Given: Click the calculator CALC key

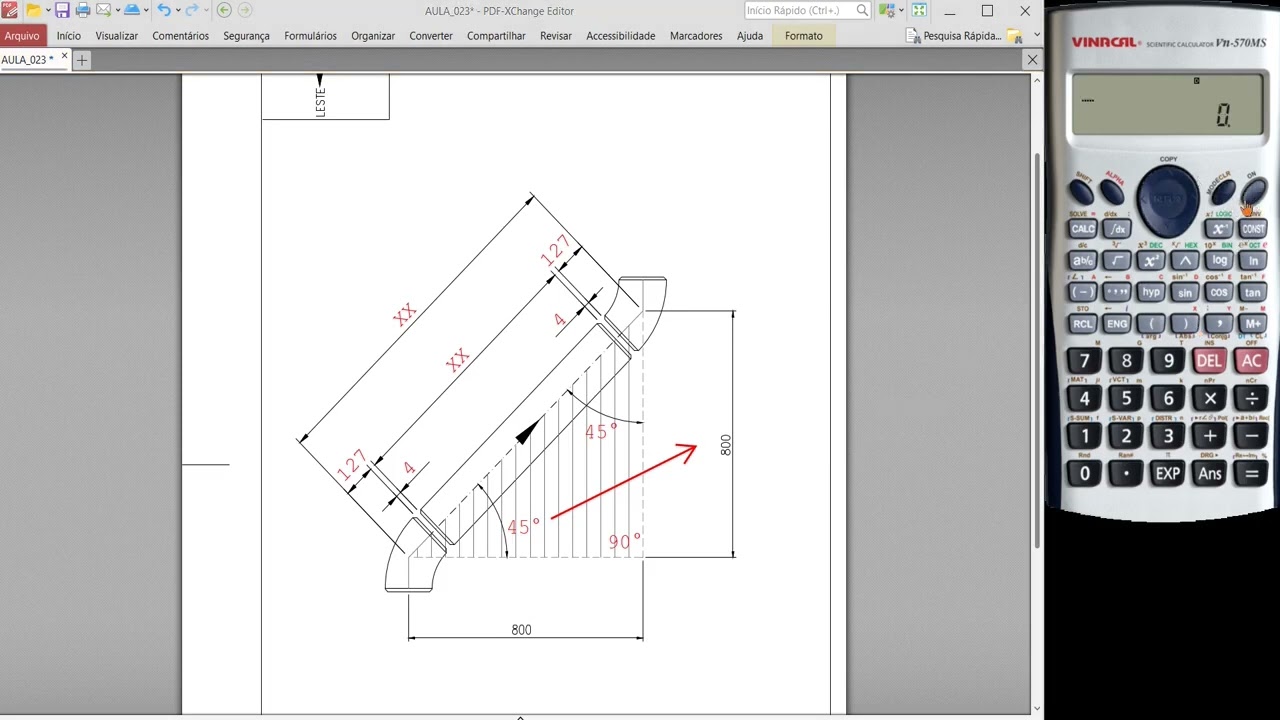Looking at the screenshot, I should tap(1083, 229).
